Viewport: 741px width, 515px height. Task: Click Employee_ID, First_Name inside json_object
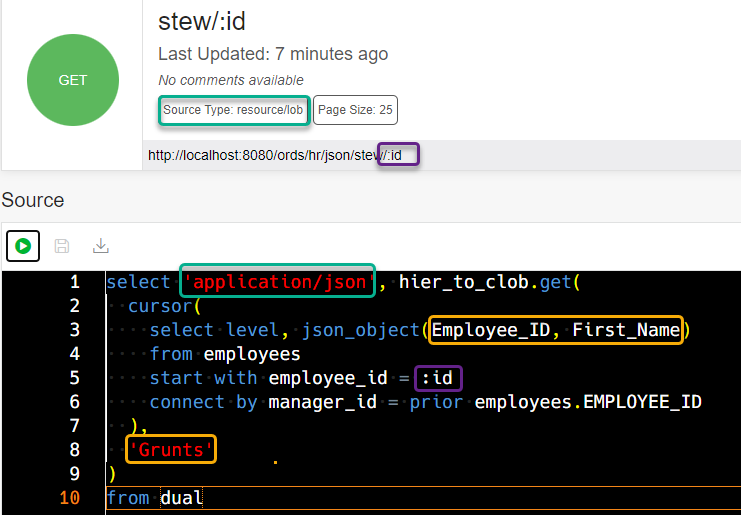(555, 330)
